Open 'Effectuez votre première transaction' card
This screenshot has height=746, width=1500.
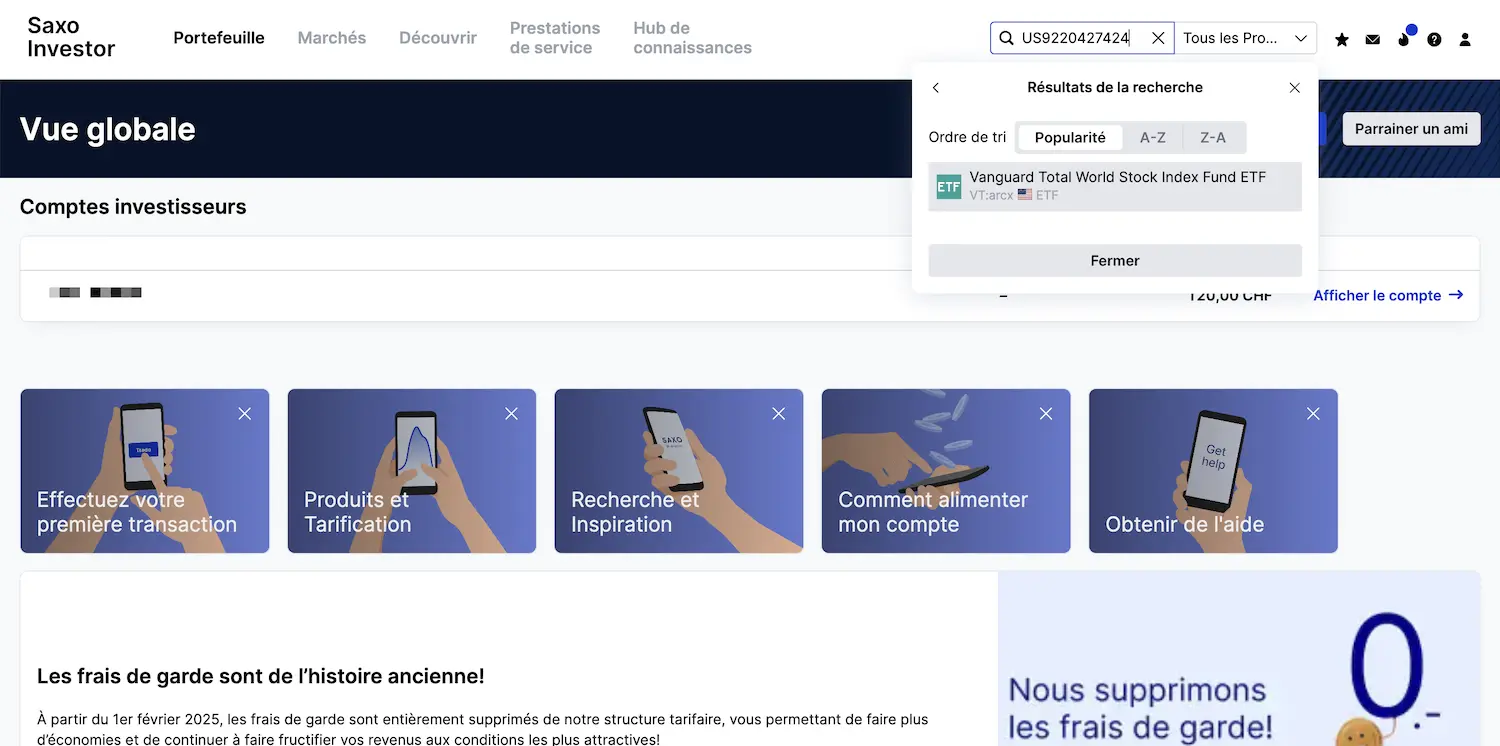[145, 471]
